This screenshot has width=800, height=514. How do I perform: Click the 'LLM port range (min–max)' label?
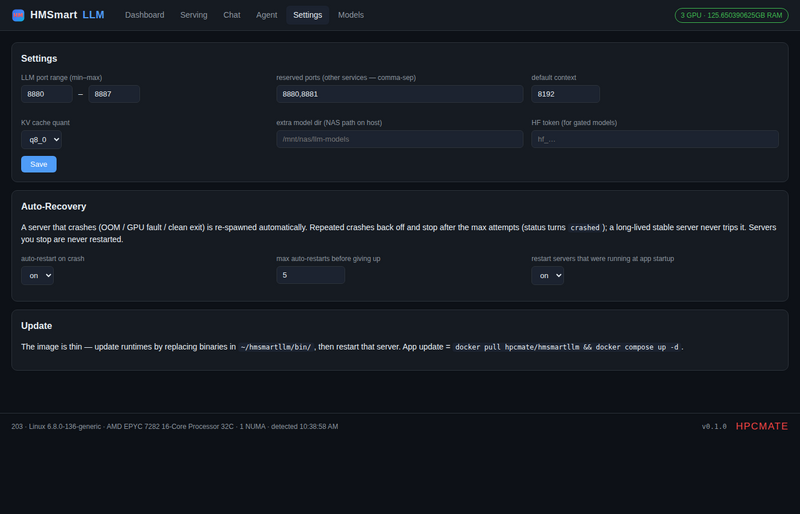(x=61, y=78)
